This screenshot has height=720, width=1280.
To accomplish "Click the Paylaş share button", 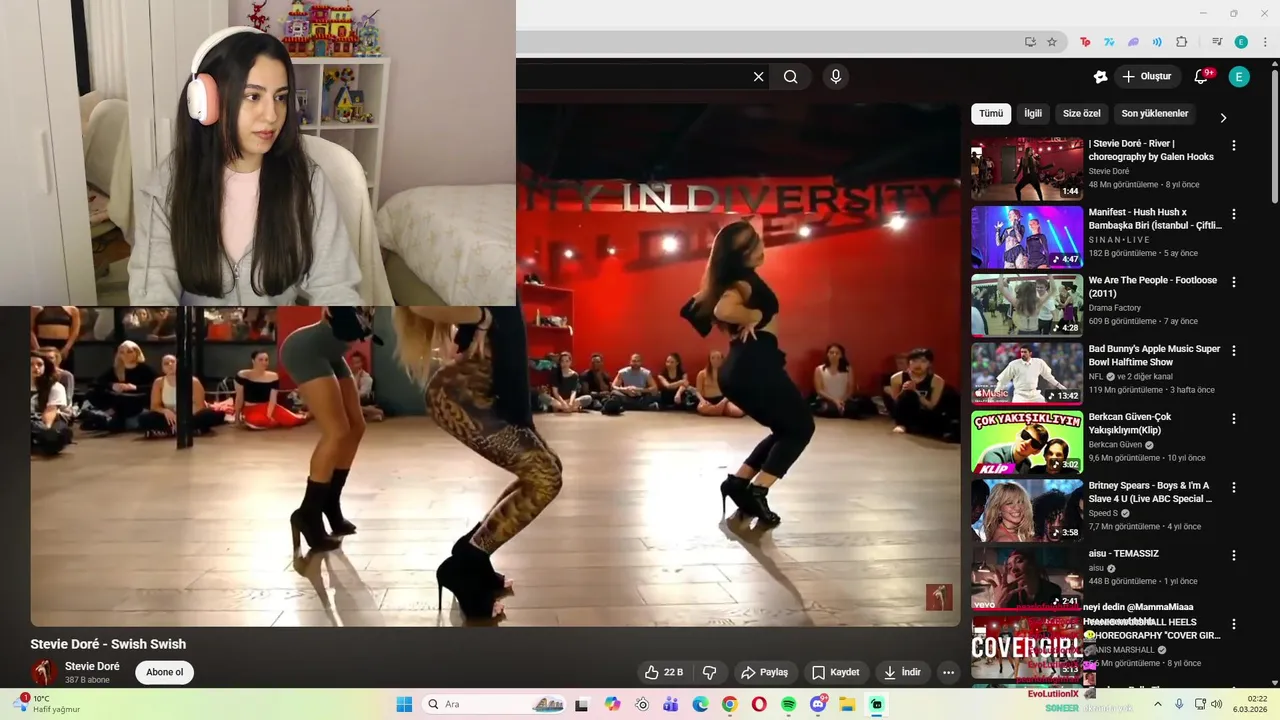I will click(x=764, y=672).
